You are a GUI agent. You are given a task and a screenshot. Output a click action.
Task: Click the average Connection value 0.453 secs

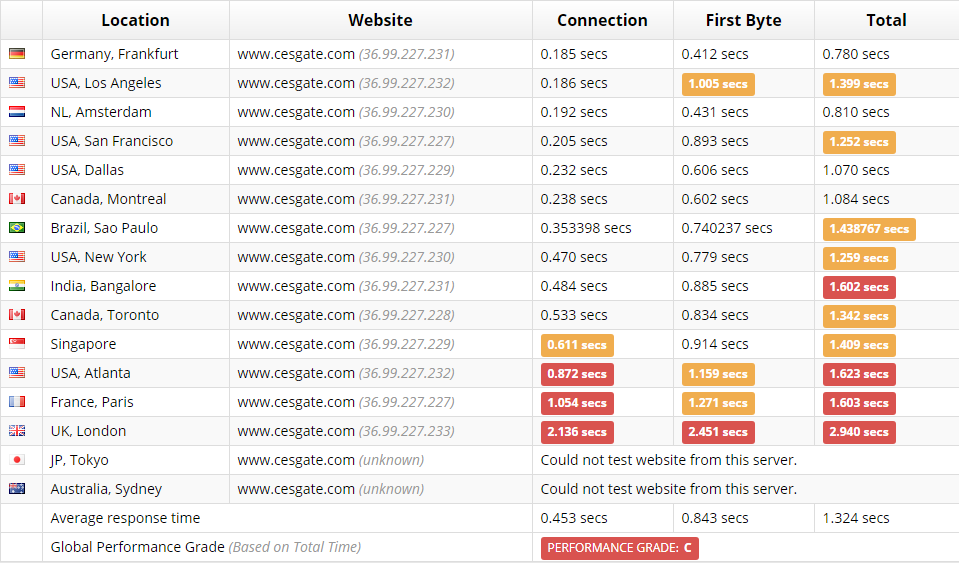[x=574, y=518]
